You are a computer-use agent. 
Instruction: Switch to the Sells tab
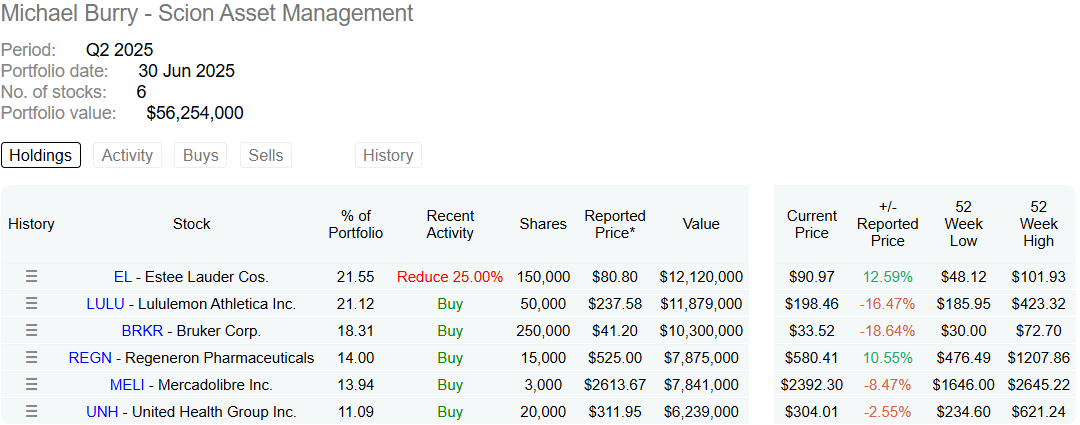click(266, 155)
